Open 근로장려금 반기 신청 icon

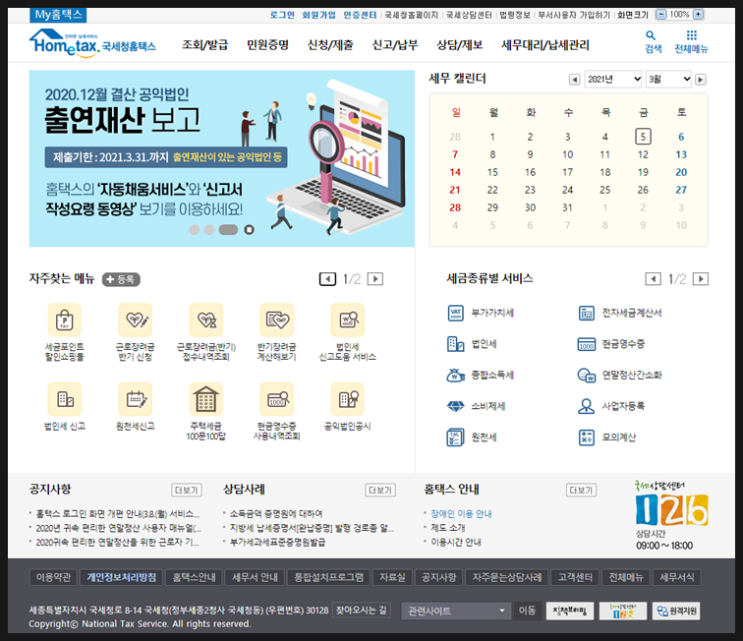[135, 320]
